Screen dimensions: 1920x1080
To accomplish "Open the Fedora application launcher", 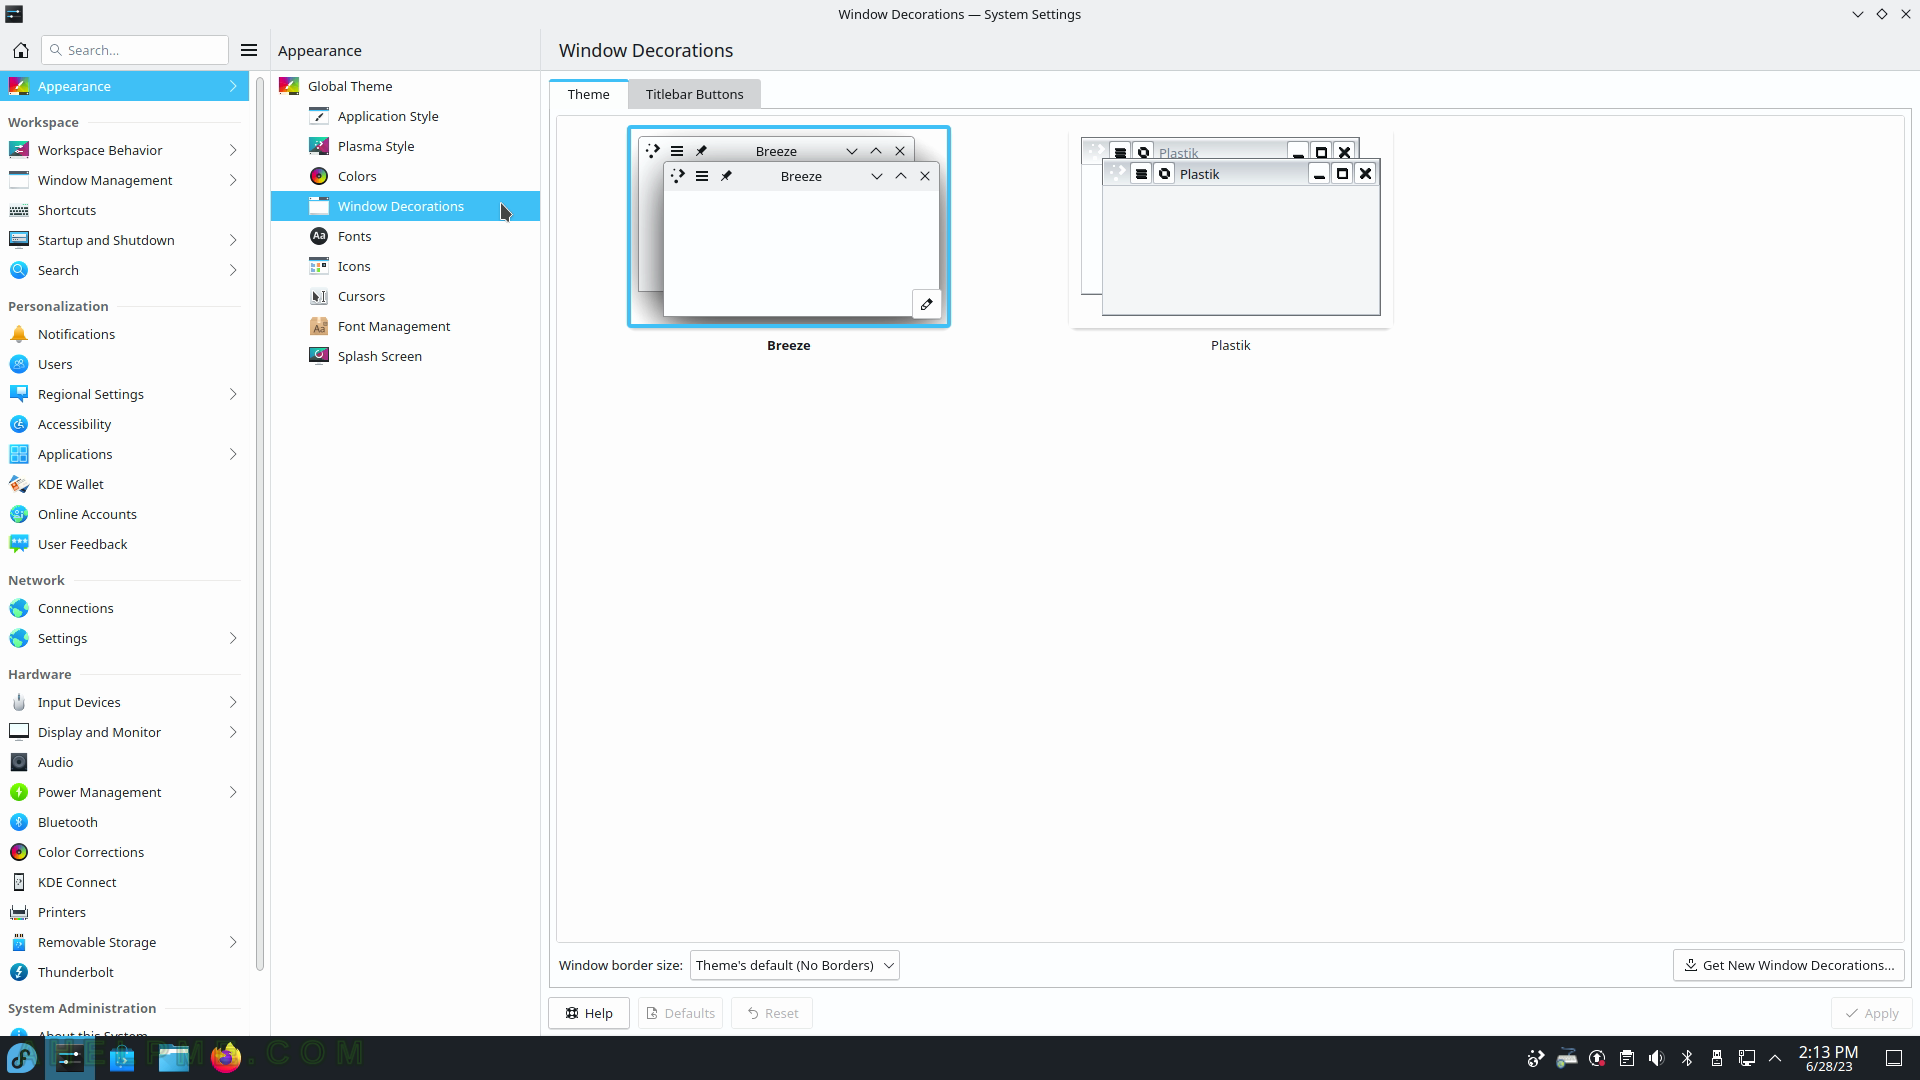I will (x=22, y=1057).
